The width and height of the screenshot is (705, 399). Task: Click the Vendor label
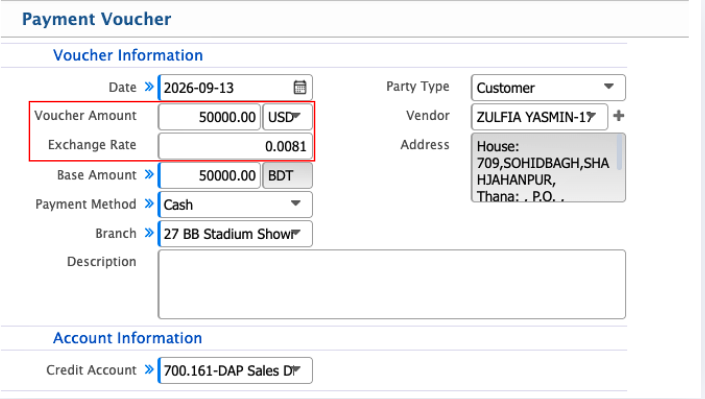coord(428,116)
